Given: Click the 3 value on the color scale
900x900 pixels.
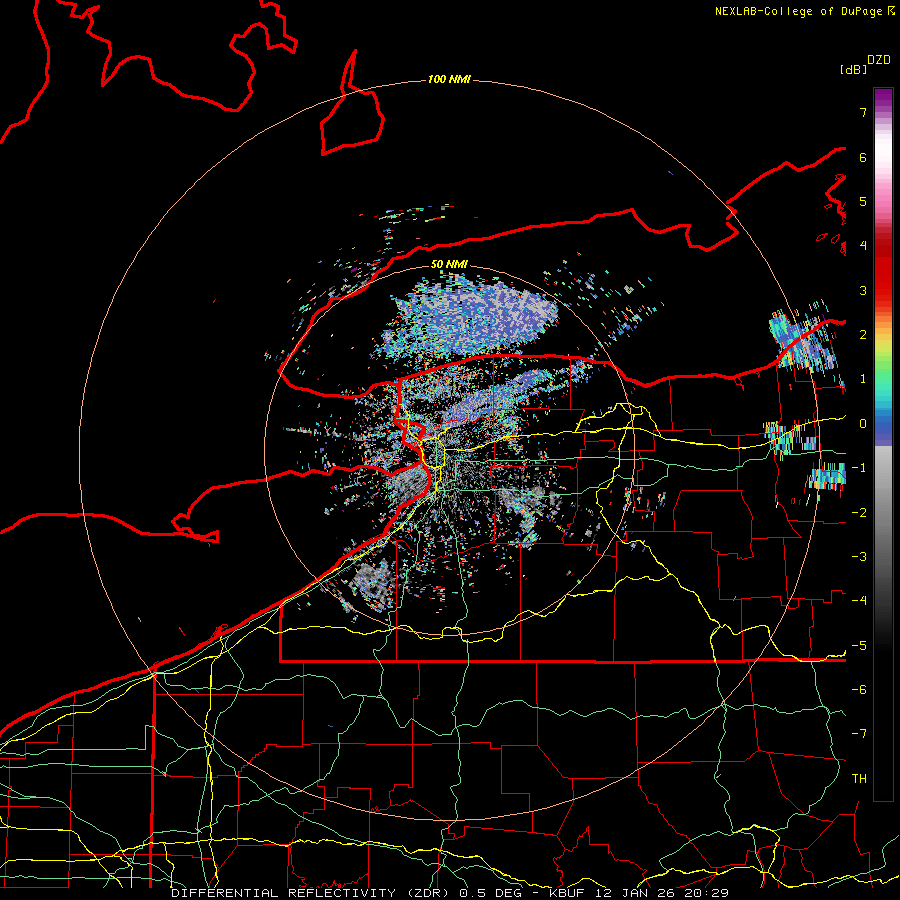Looking at the screenshot, I should [863, 290].
